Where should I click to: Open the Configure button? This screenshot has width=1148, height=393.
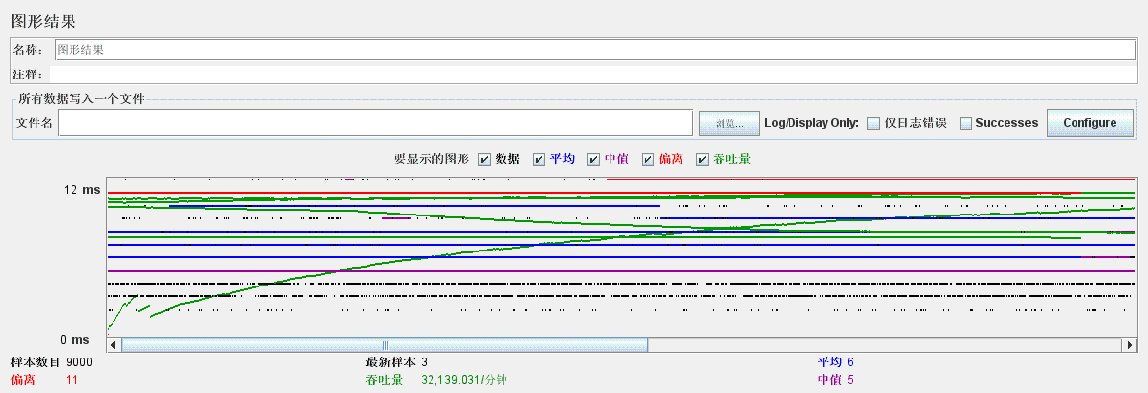1090,123
